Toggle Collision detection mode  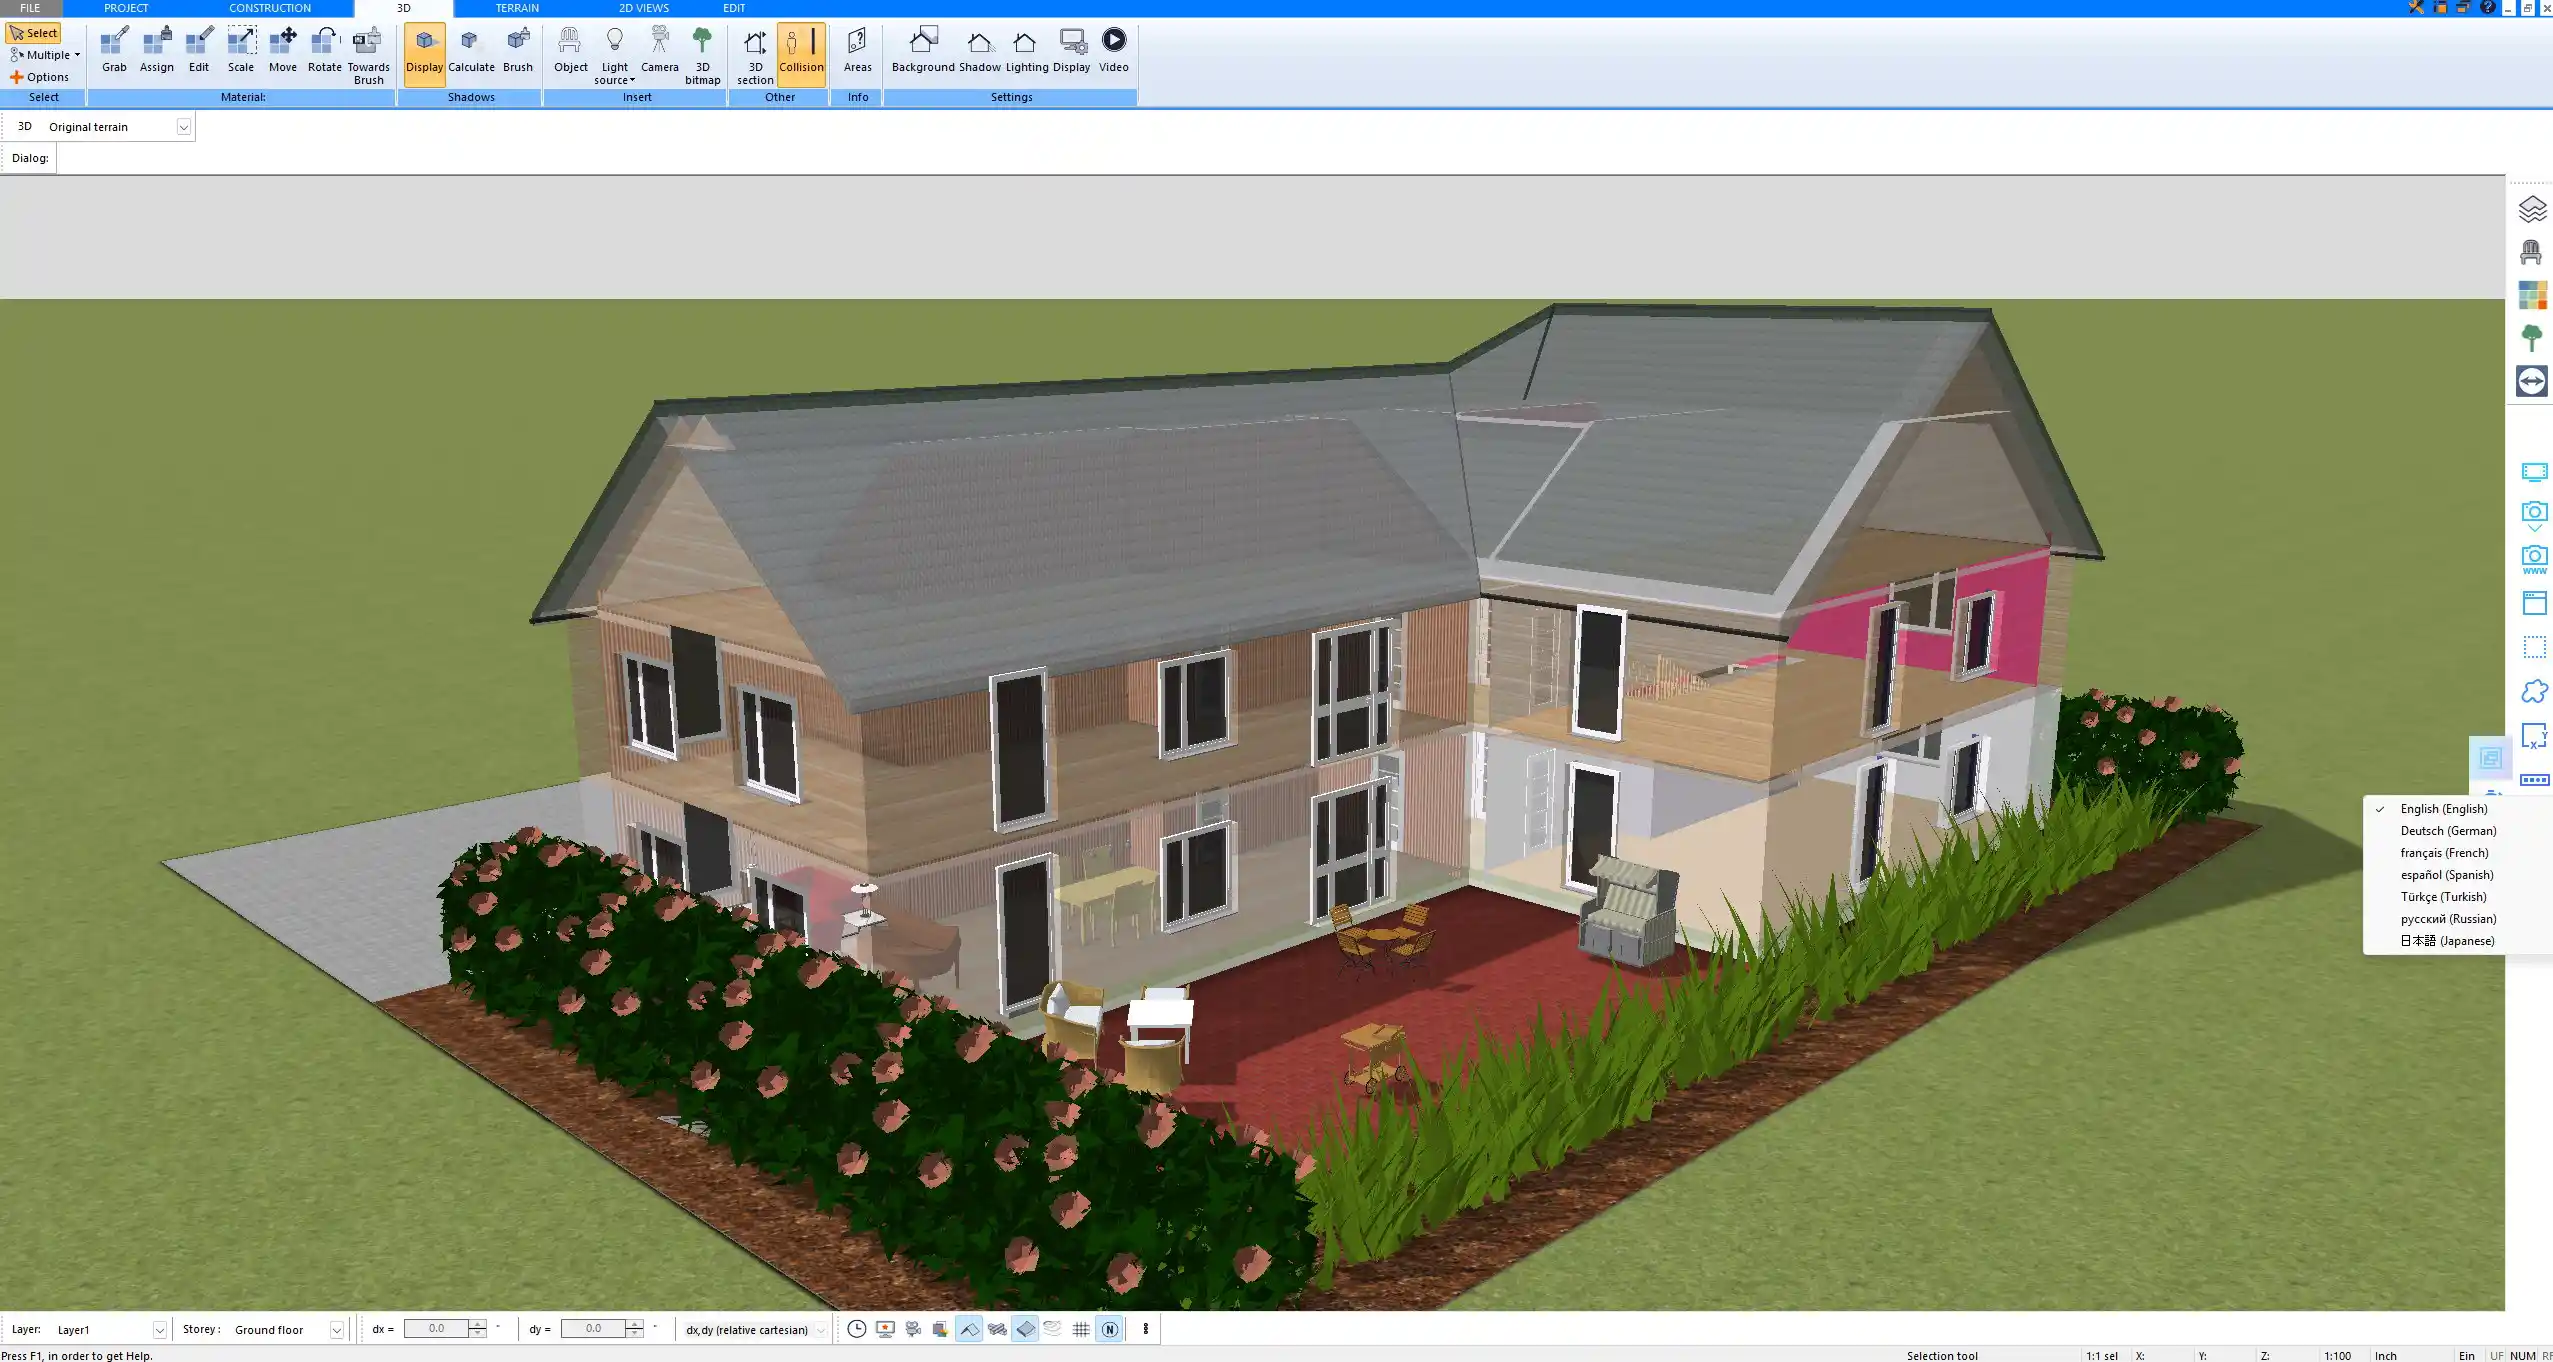pos(801,50)
